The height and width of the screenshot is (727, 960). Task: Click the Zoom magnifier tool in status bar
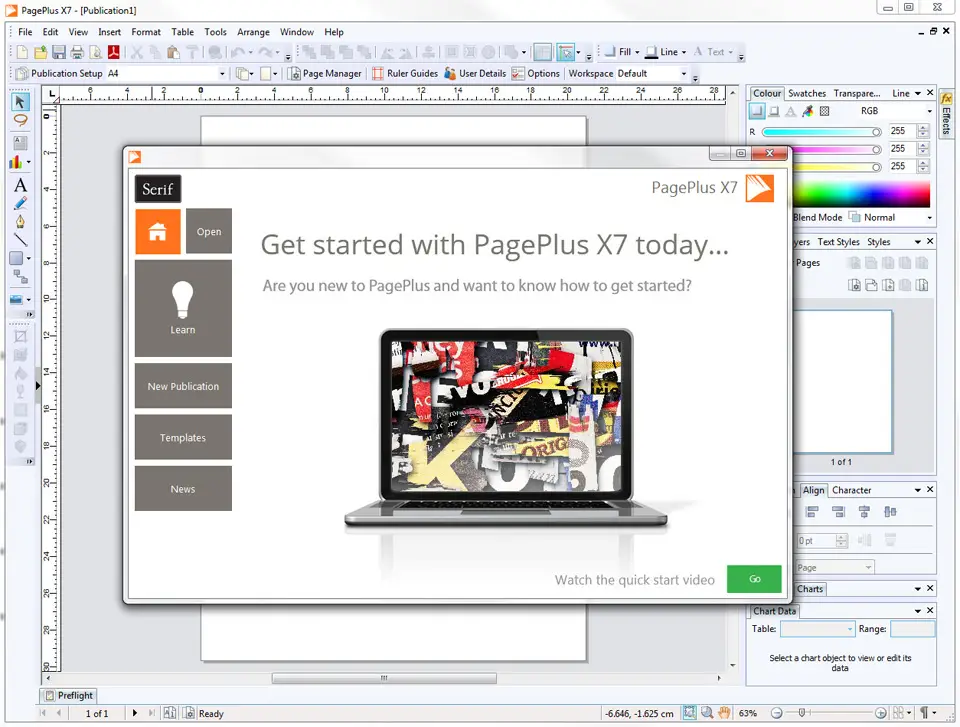click(x=707, y=713)
